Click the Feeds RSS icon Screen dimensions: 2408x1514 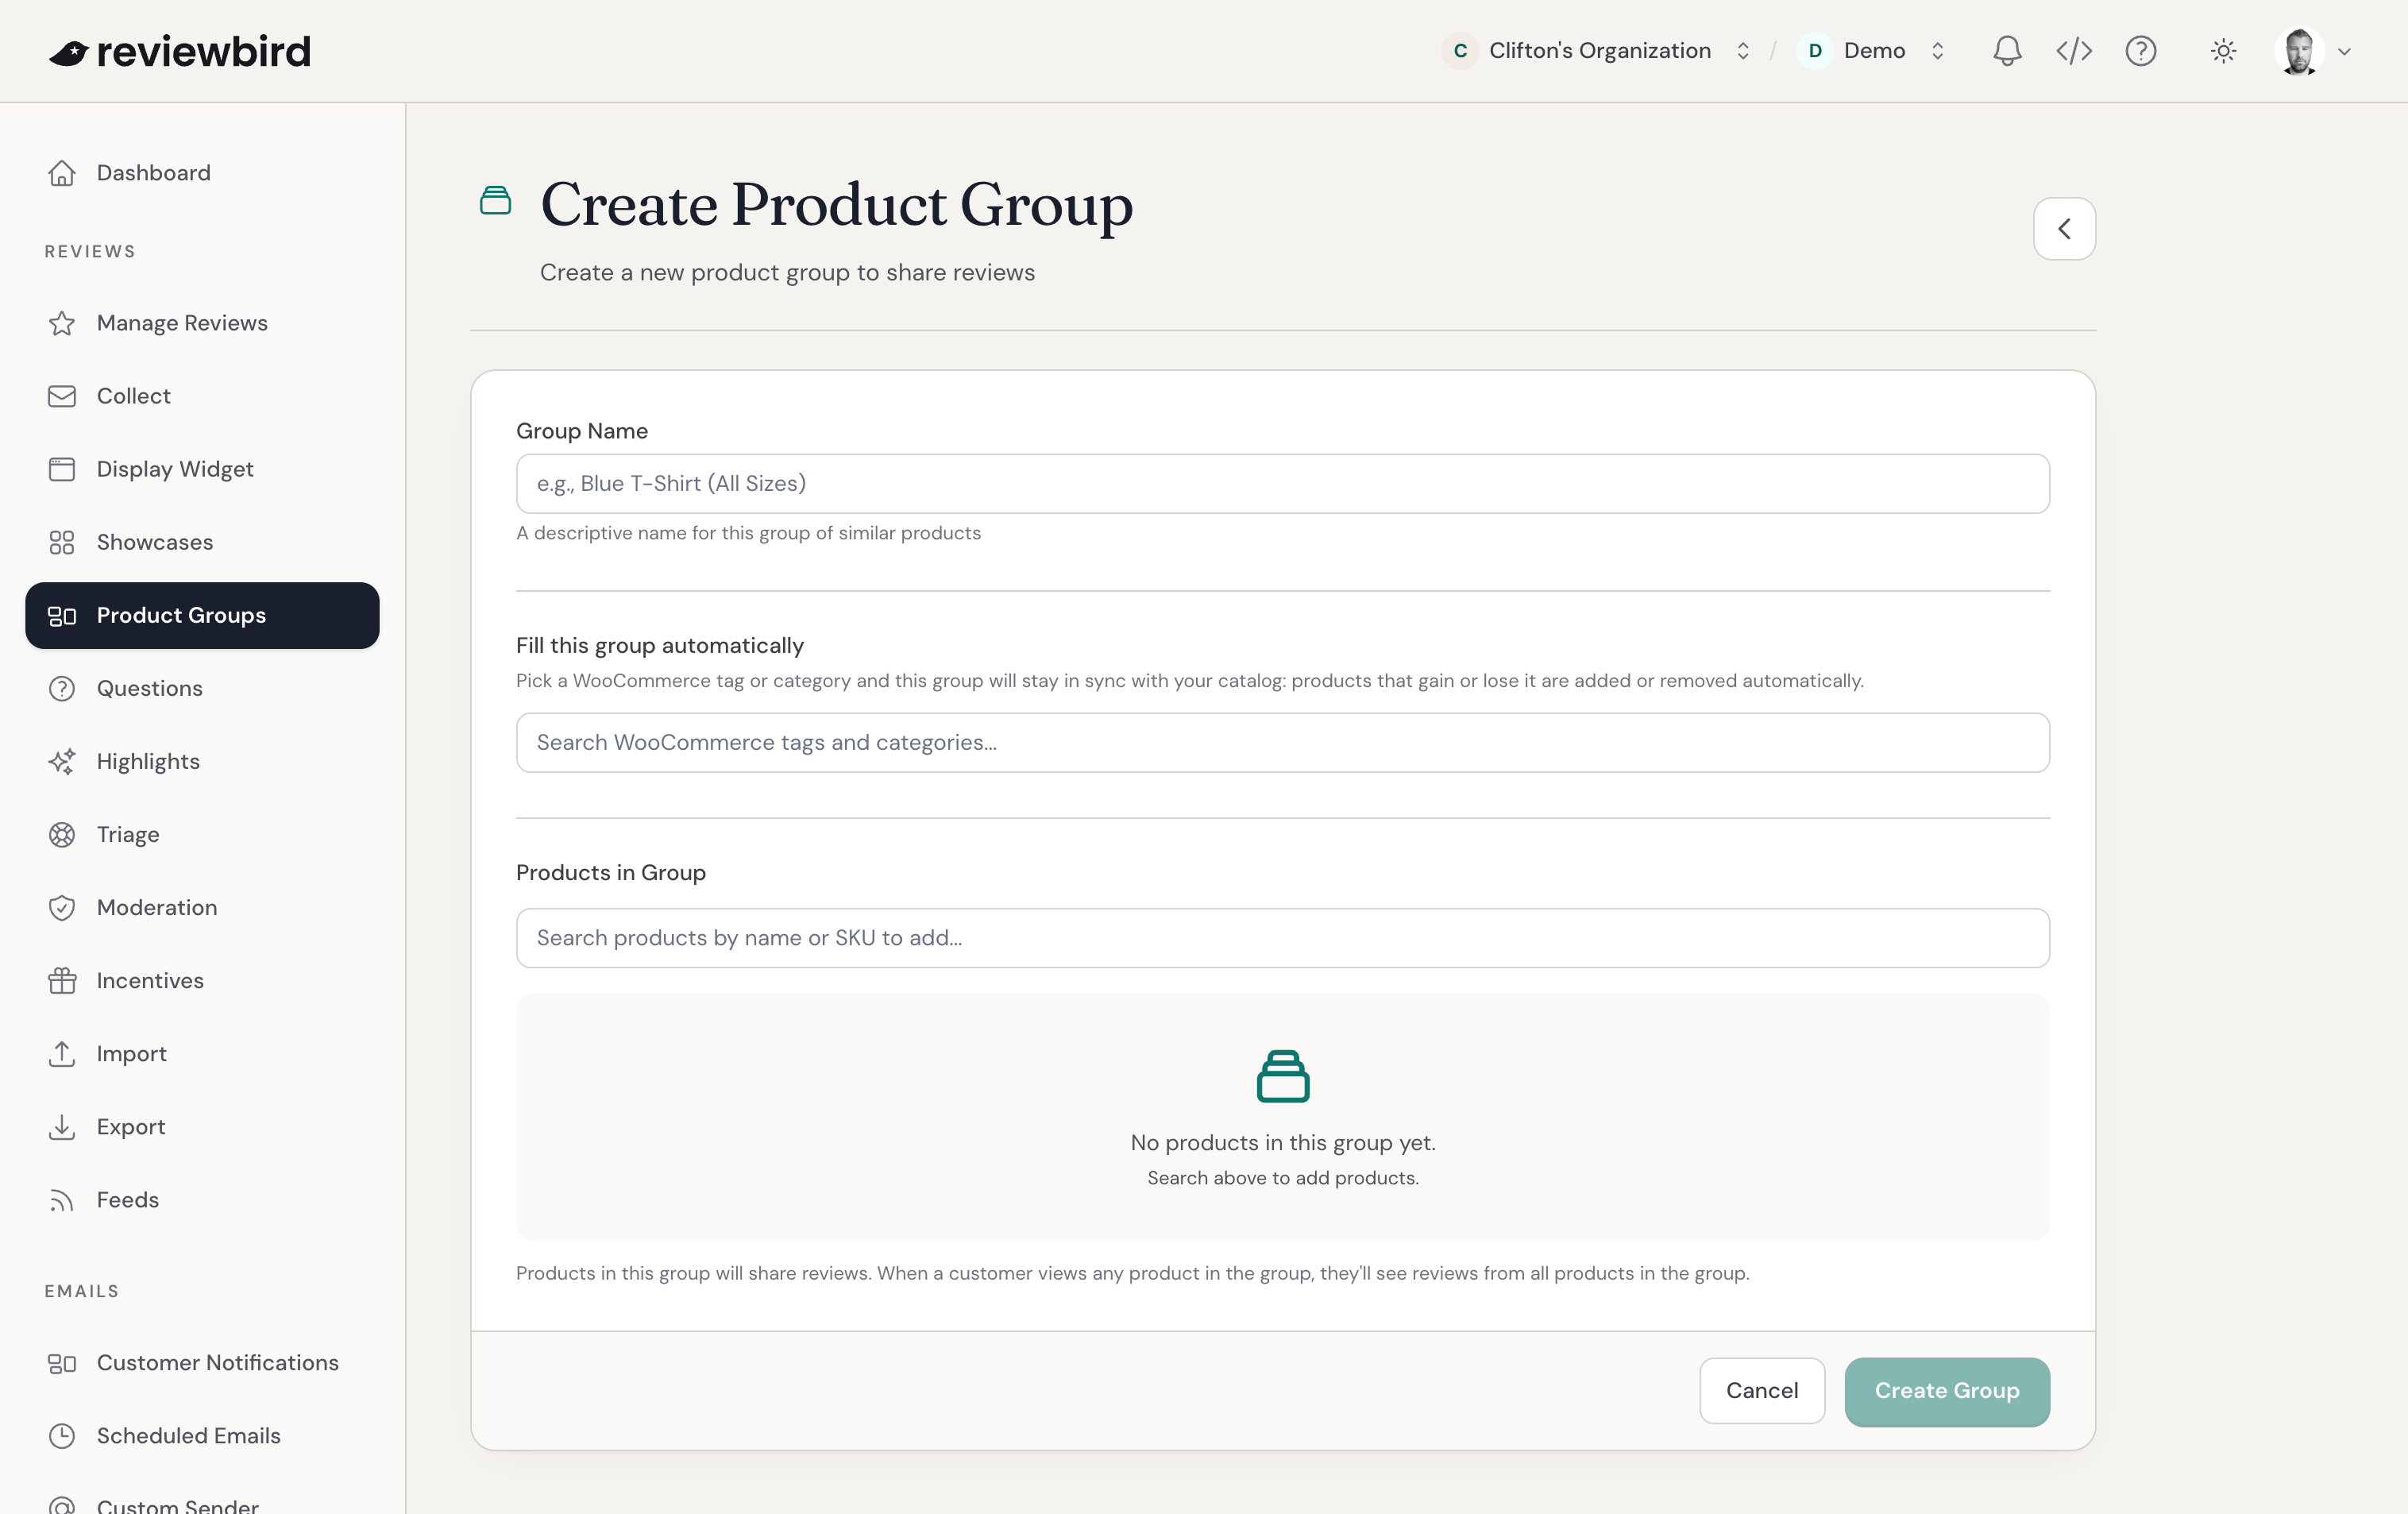click(62, 1200)
